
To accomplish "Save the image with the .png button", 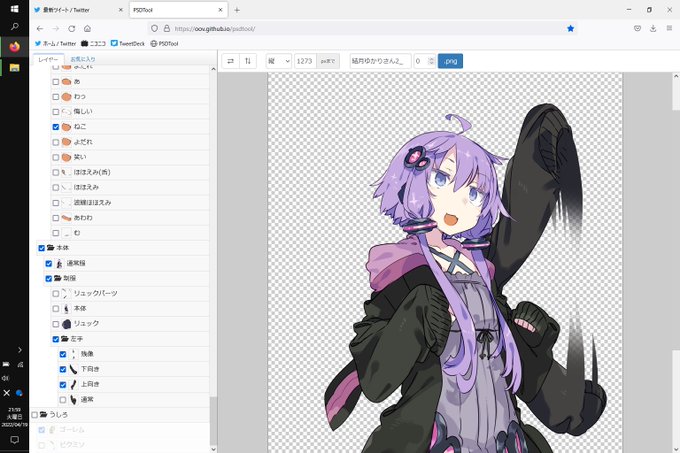I will tap(450, 61).
